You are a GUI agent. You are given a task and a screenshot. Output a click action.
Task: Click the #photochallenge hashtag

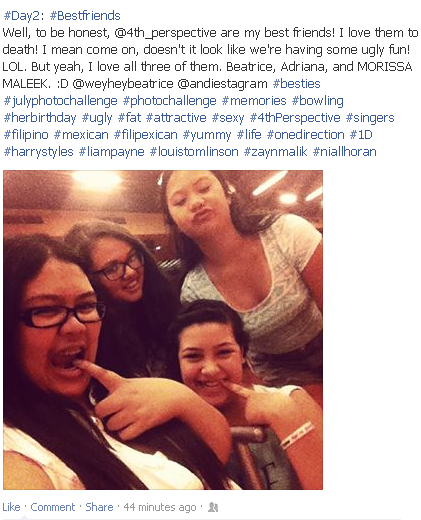click(170, 101)
